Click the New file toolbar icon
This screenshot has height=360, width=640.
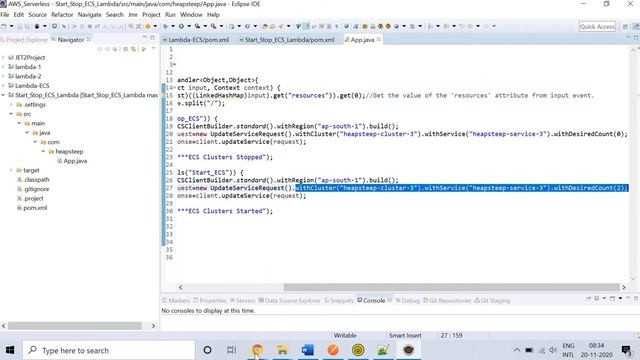pyautogui.click(x=4, y=26)
